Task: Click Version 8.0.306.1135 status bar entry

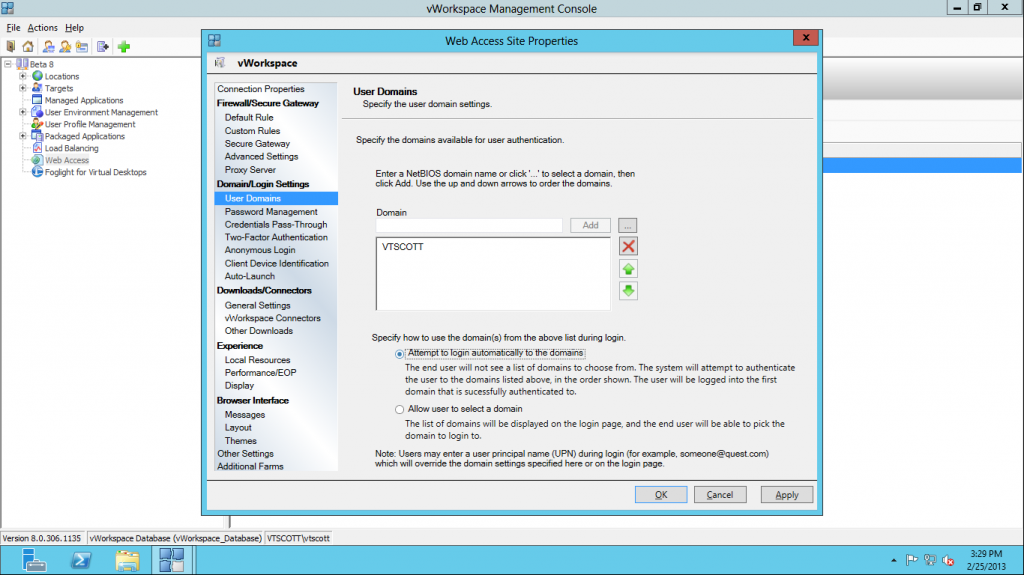Action: click(42, 538)
